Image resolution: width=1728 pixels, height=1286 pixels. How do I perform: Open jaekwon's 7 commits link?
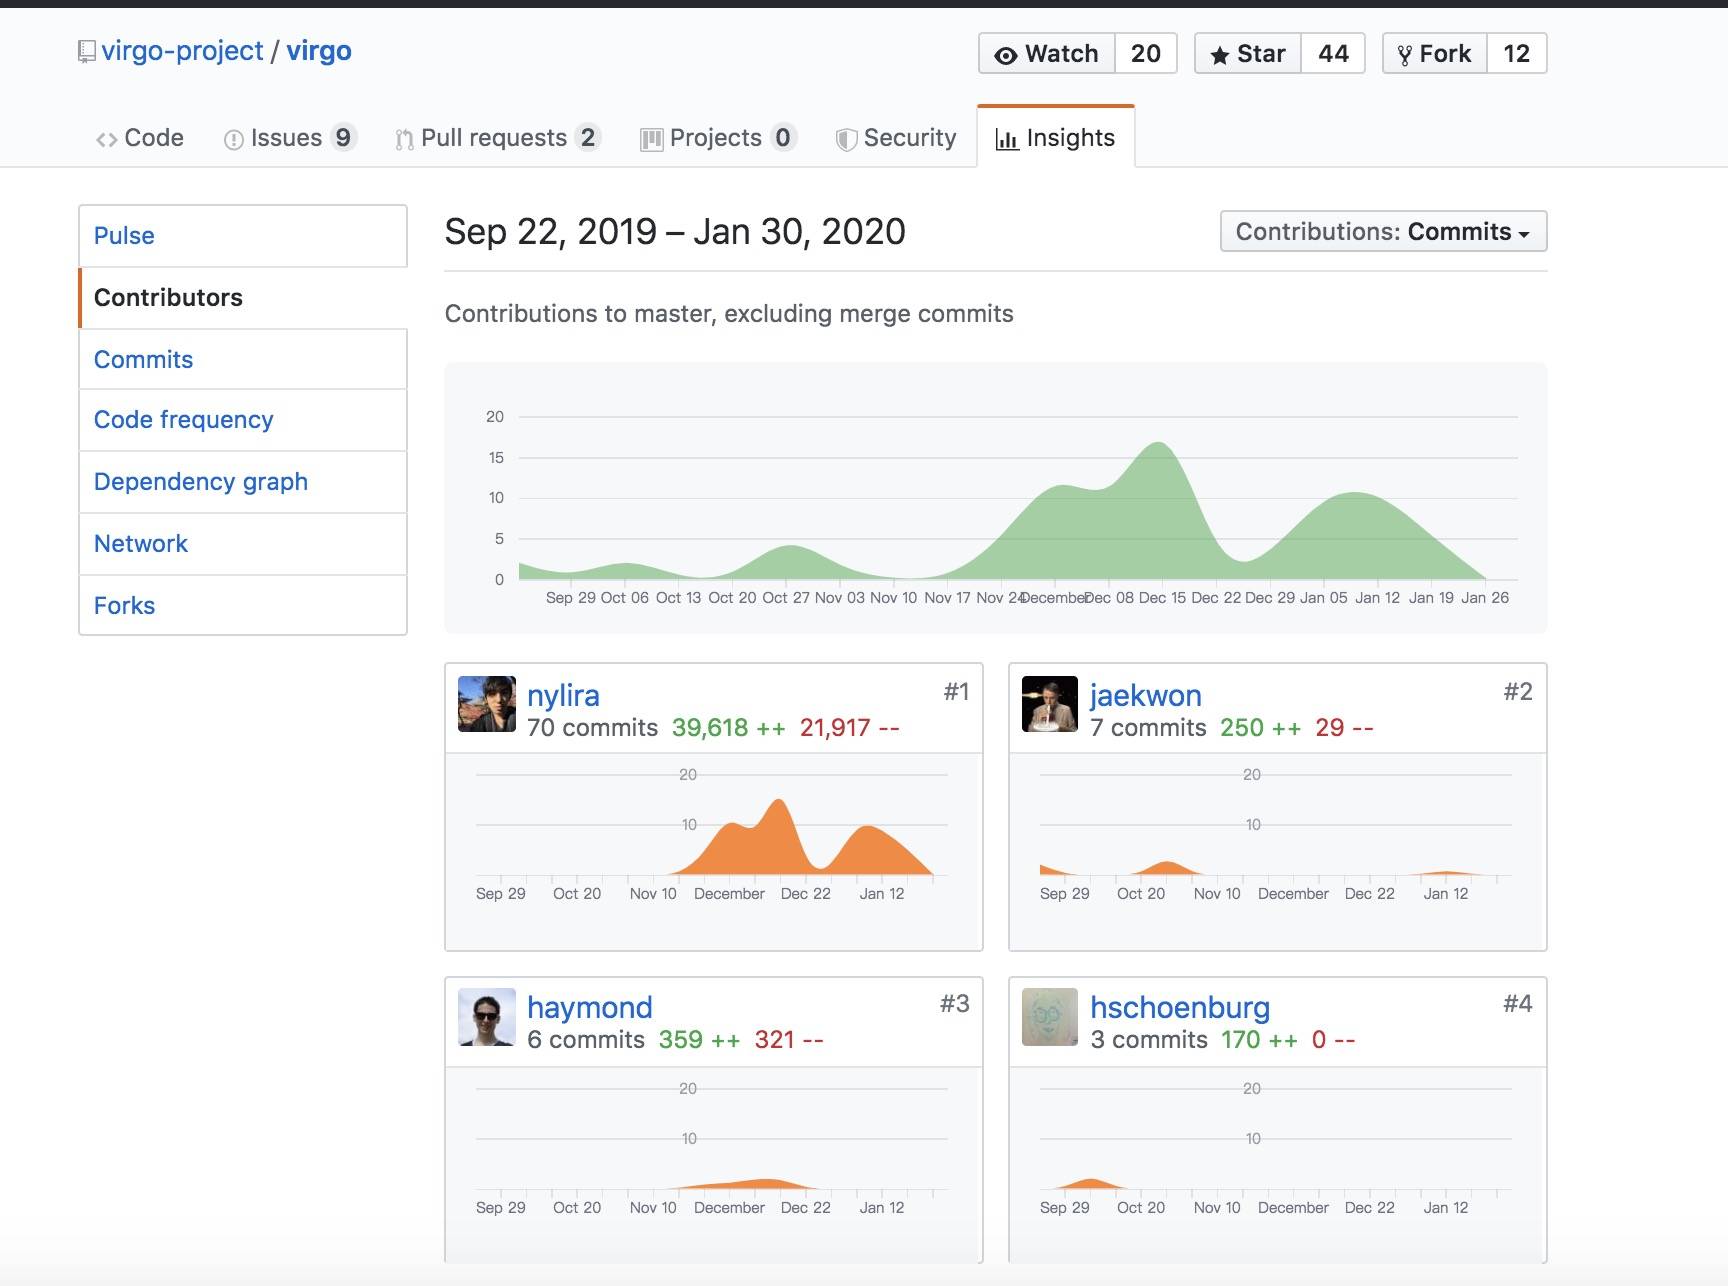1149,728
